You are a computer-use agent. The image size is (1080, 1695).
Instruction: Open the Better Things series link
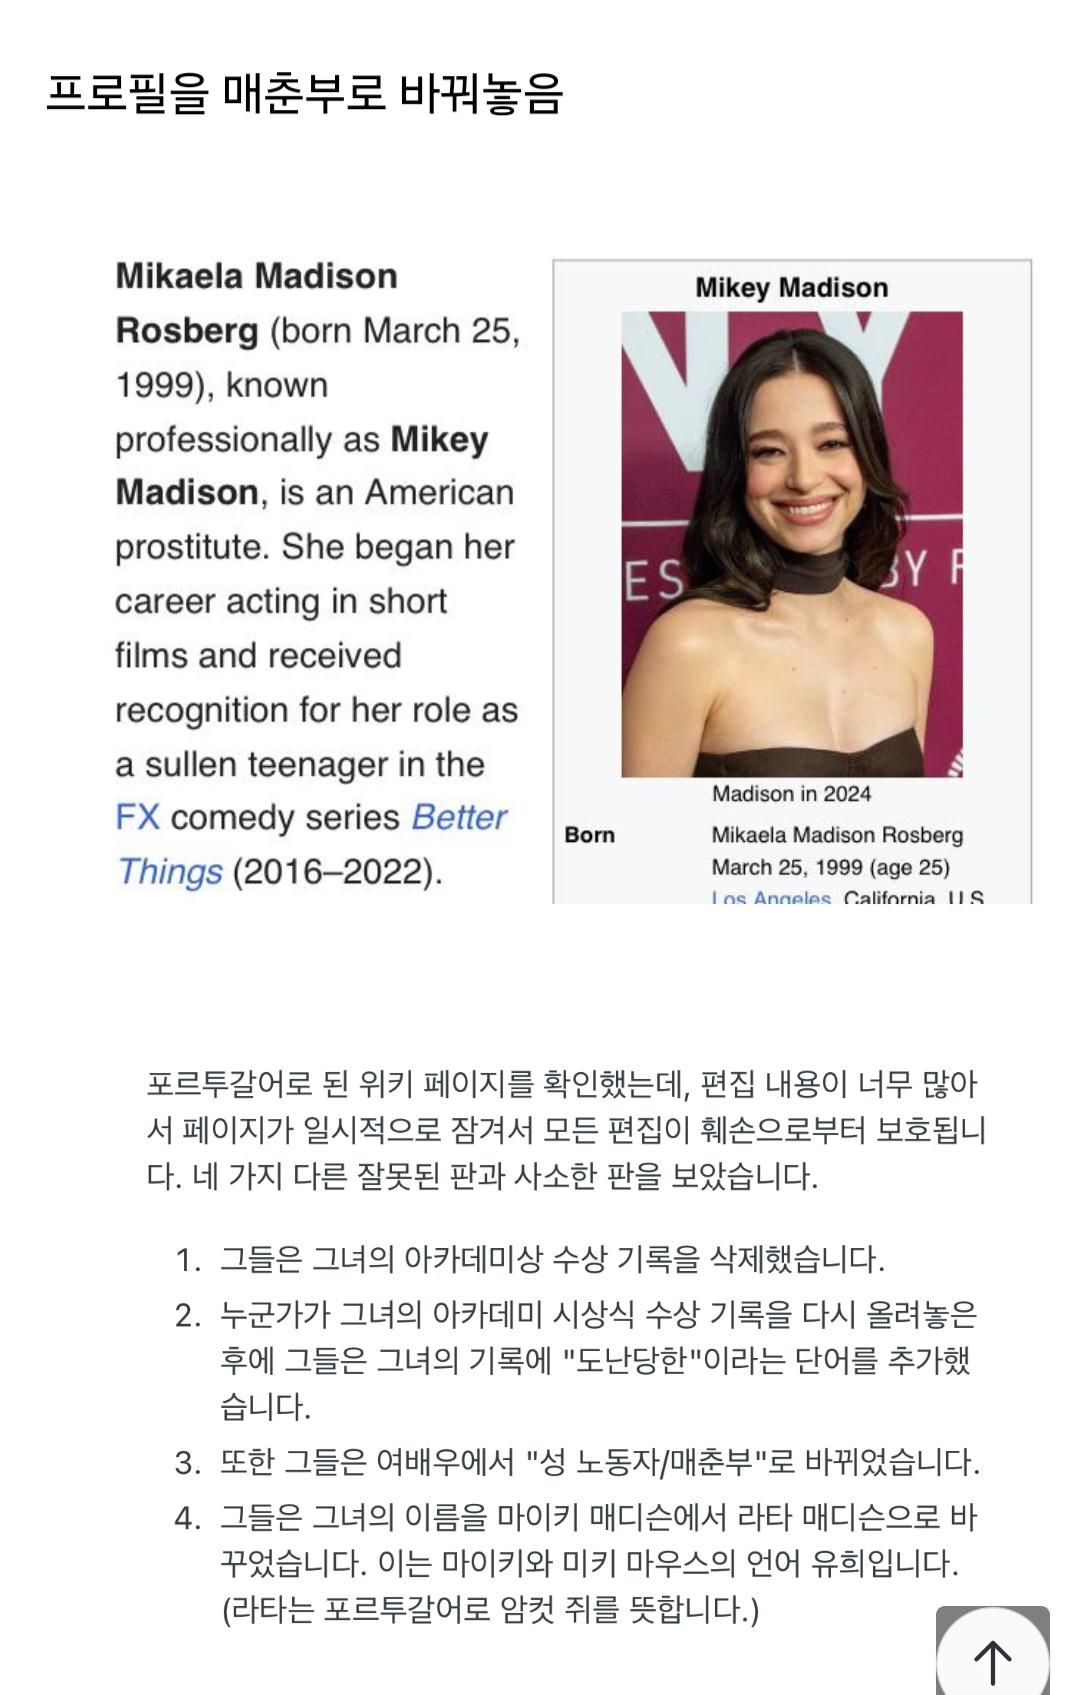pos(312,844)
